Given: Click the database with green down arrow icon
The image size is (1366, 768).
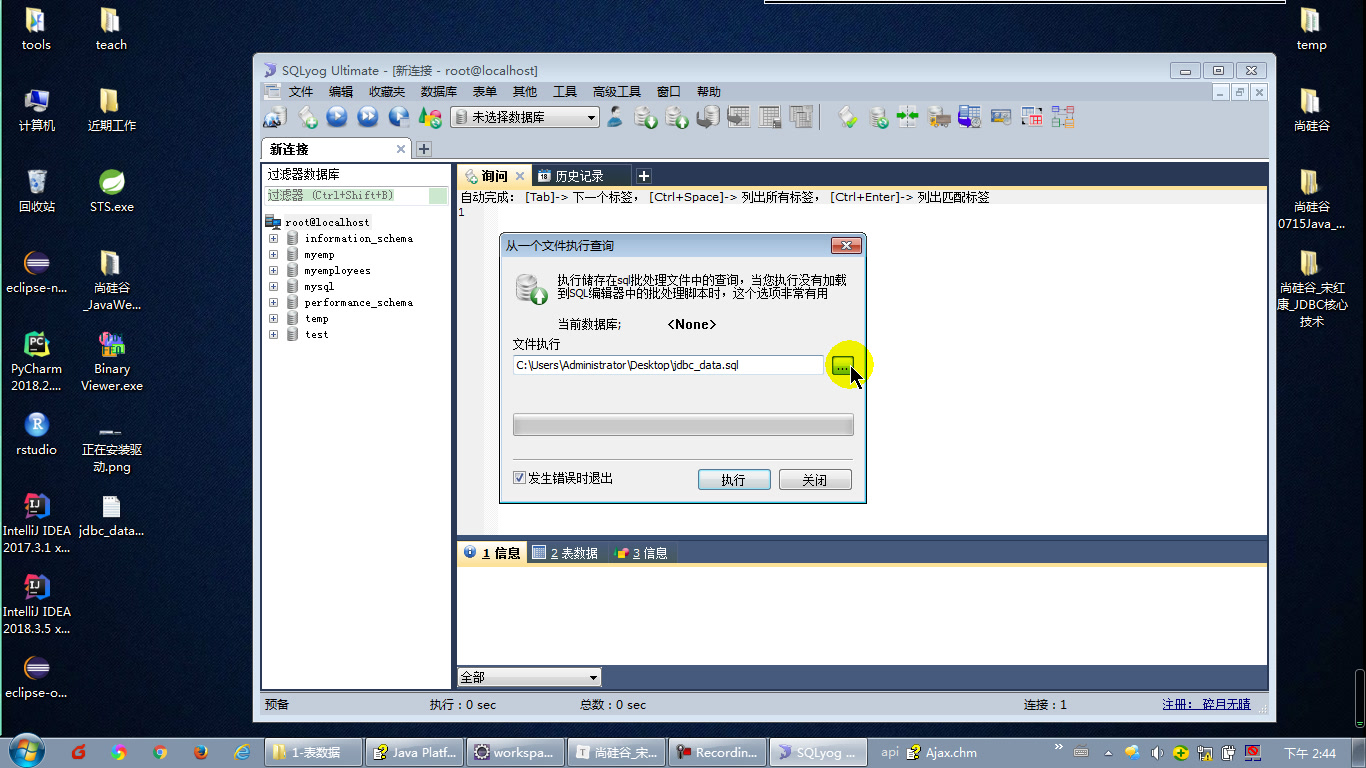Looking at the screenshot, I should pyautogui.click(x=646, y=117).
